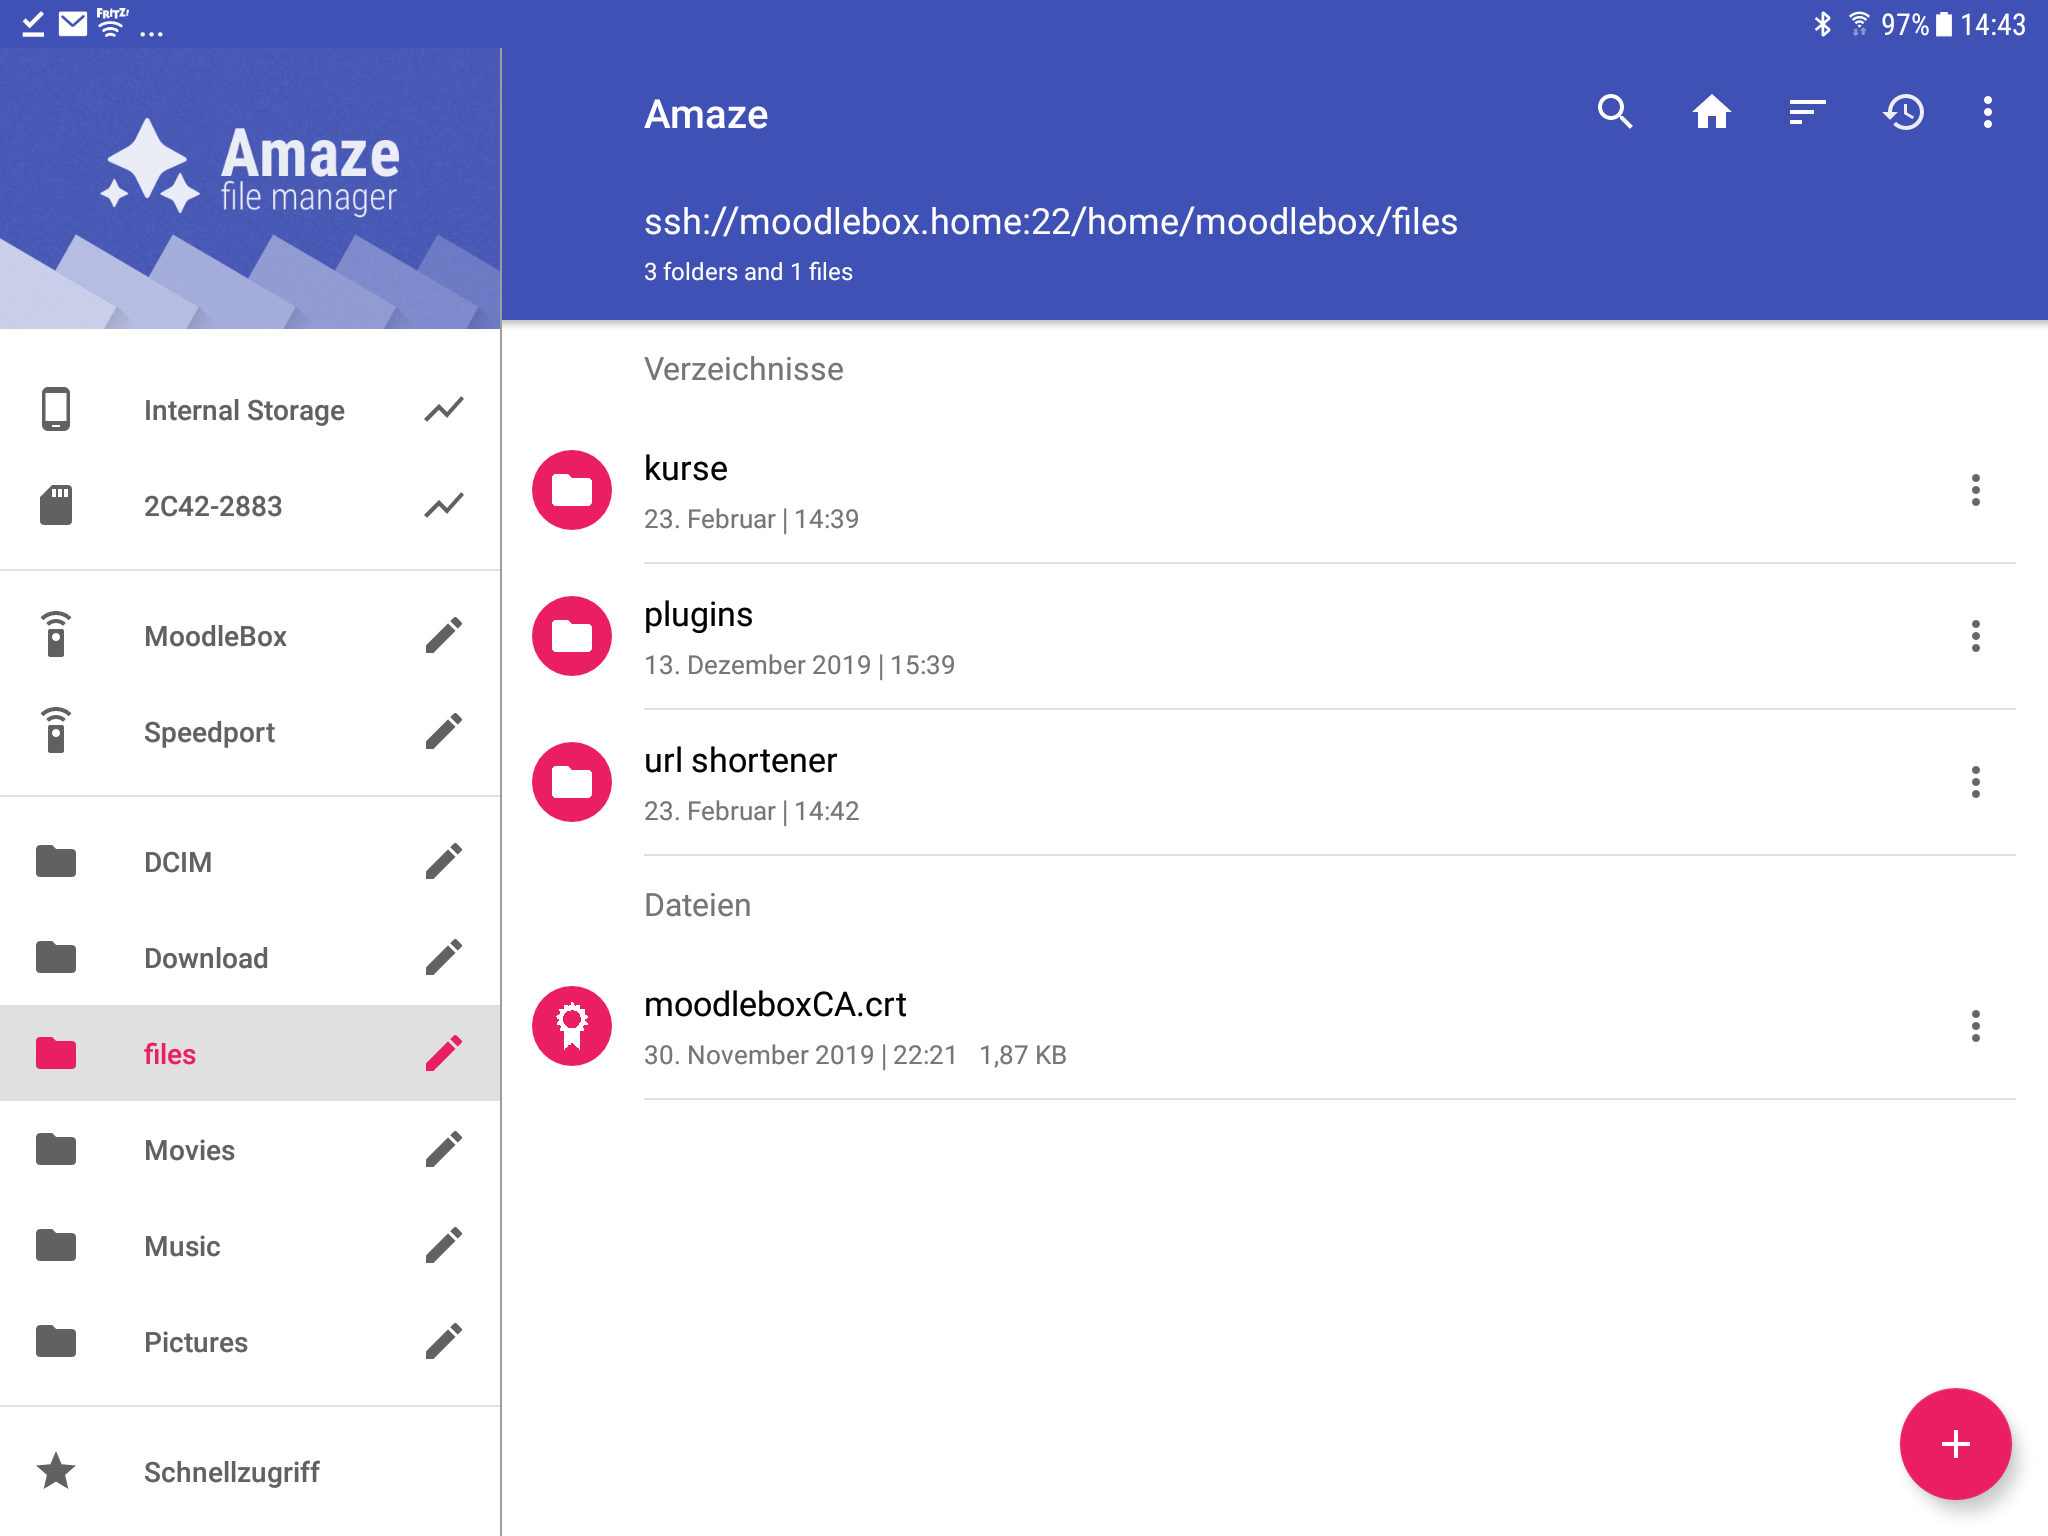
Task: Click the Dateien section header
Action: 697,905
